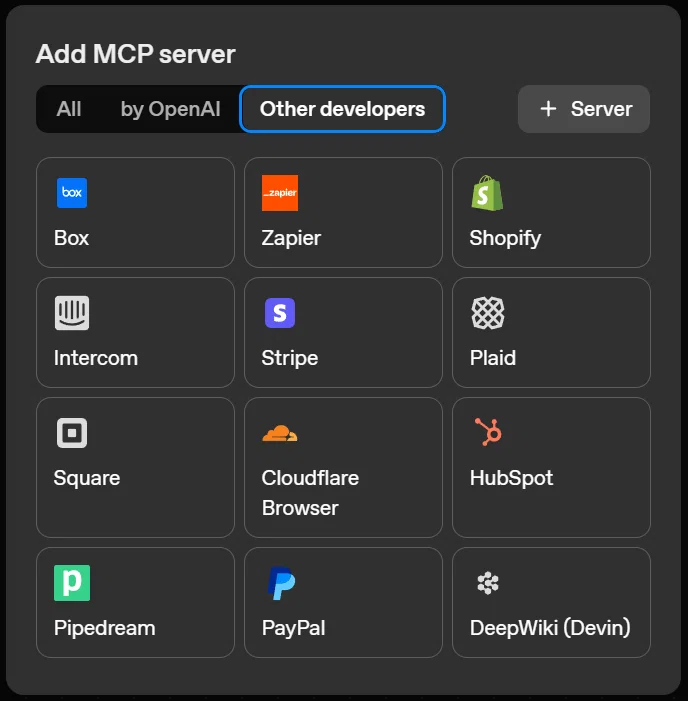The height and width of the screenshot is (701, 688).
Task: Select the Other developers tab
Action: click(x=342, y=109)
